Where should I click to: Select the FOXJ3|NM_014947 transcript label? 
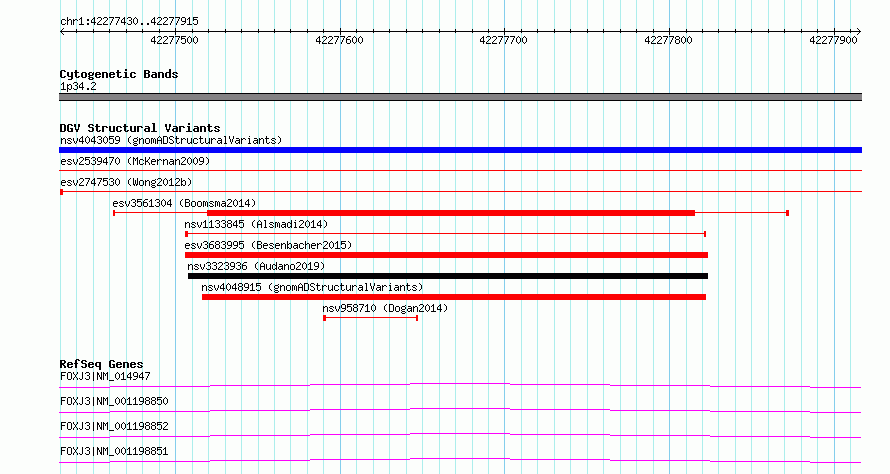tap(105, 376)
